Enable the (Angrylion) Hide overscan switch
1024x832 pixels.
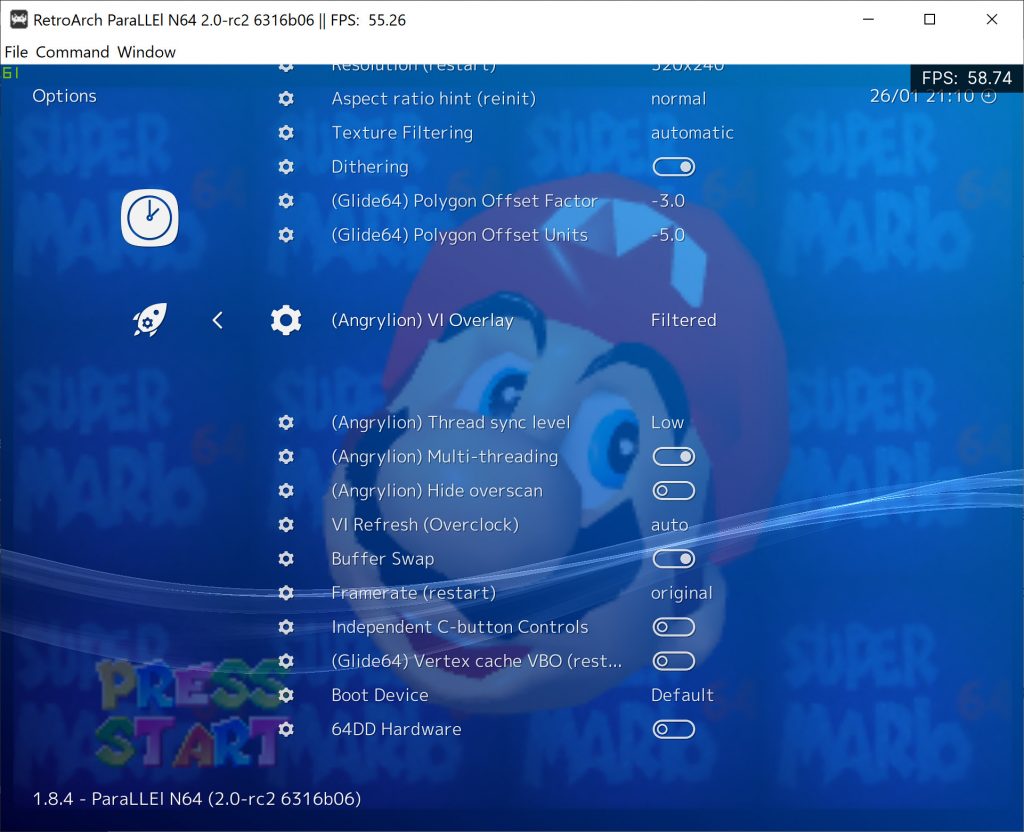point(673,490)
